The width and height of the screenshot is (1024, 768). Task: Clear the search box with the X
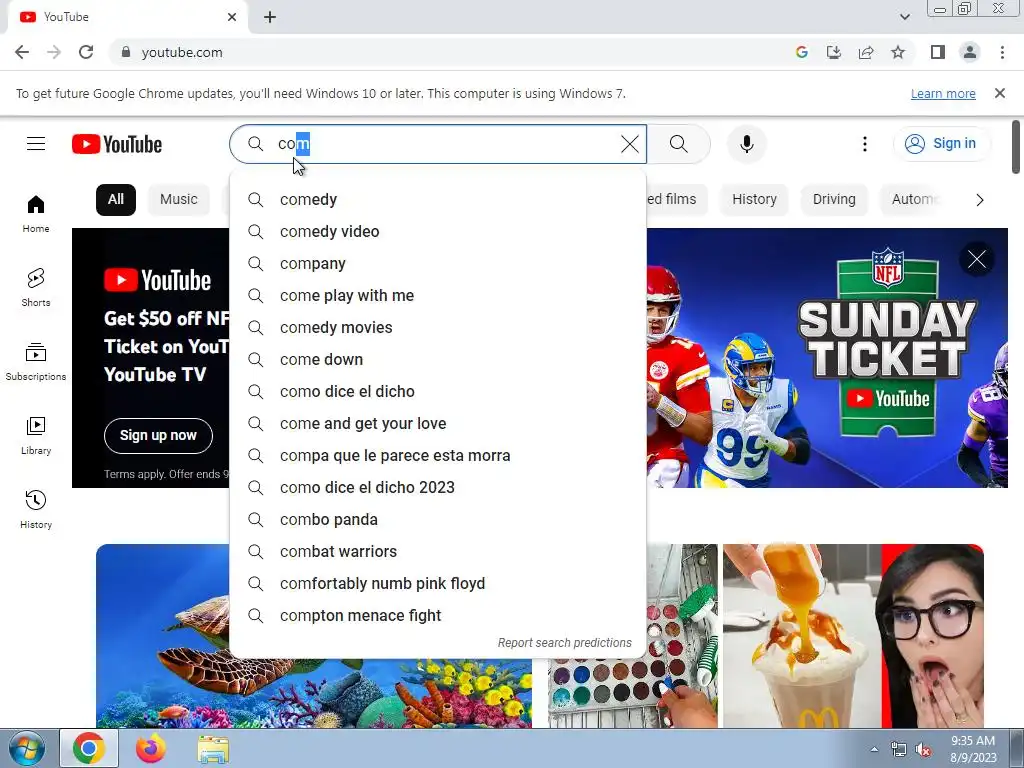[630, 144]
